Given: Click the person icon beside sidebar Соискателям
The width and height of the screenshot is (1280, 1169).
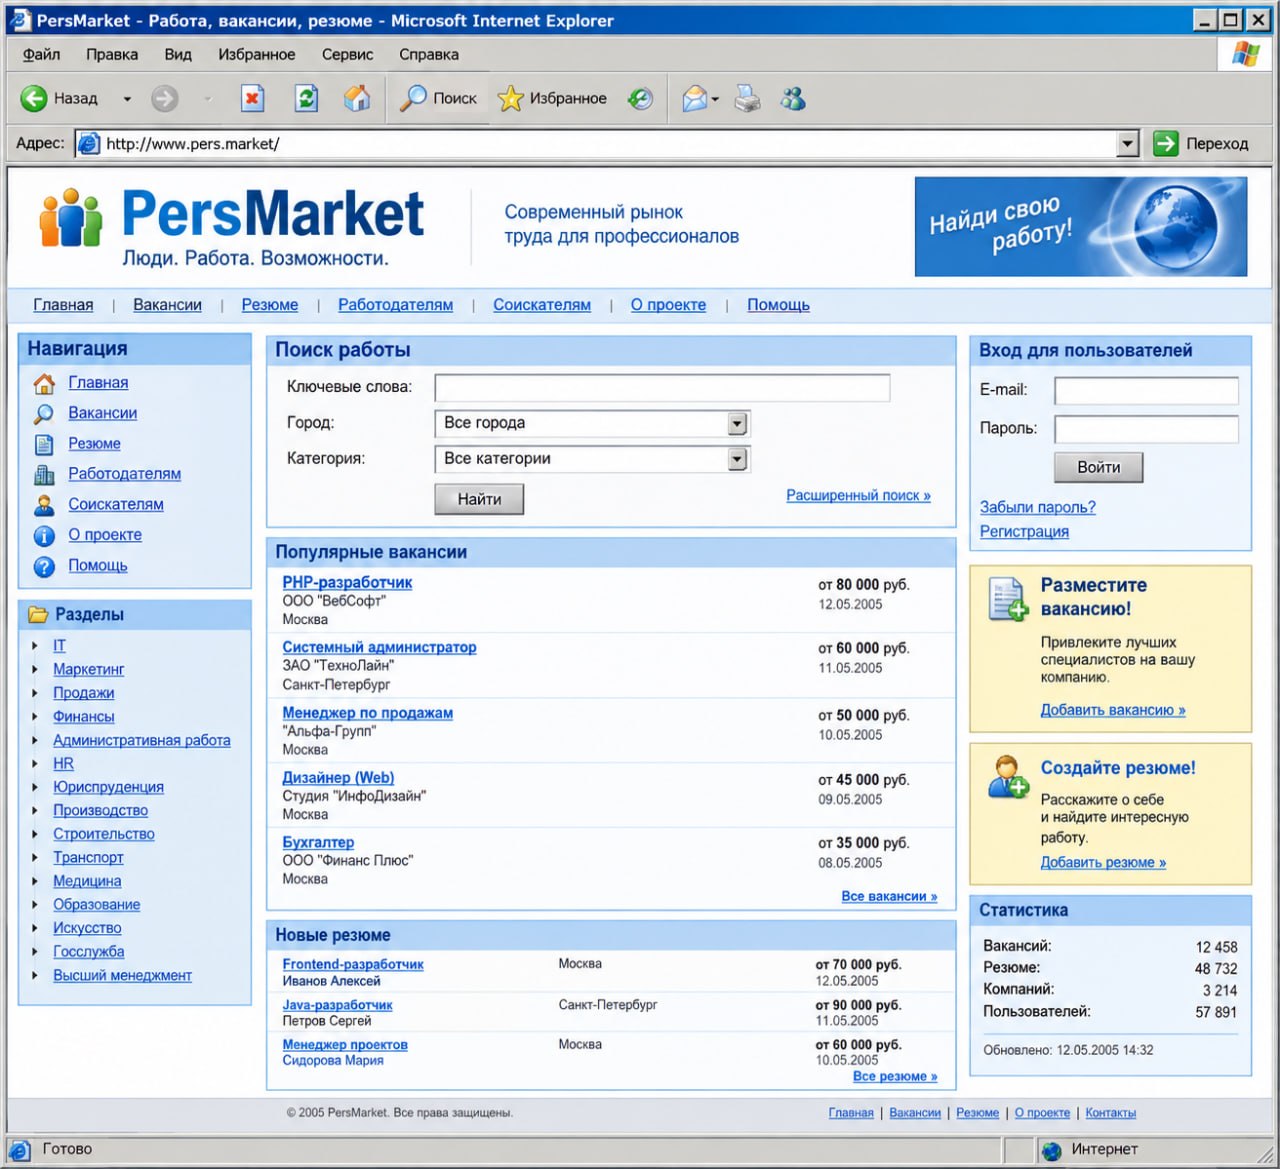Looking at the screenshot, I should point(44,505).
